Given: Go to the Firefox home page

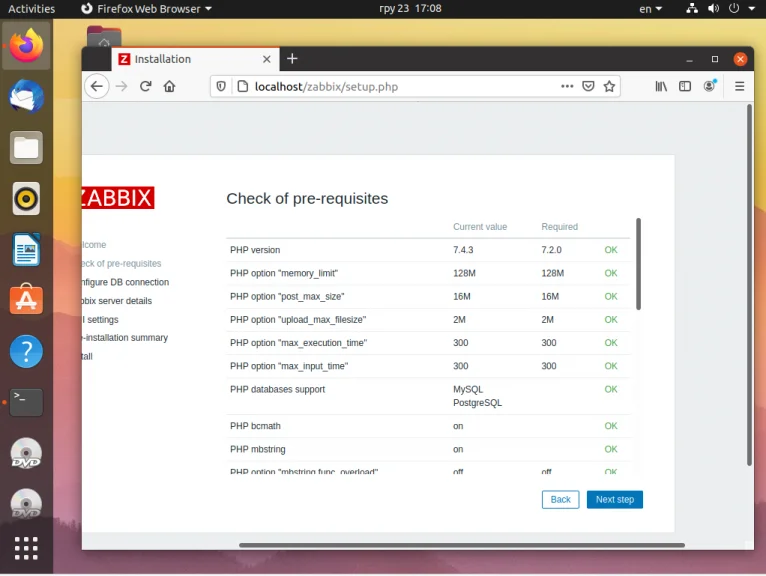Looking at the screenshot, I should coord(169,86).
